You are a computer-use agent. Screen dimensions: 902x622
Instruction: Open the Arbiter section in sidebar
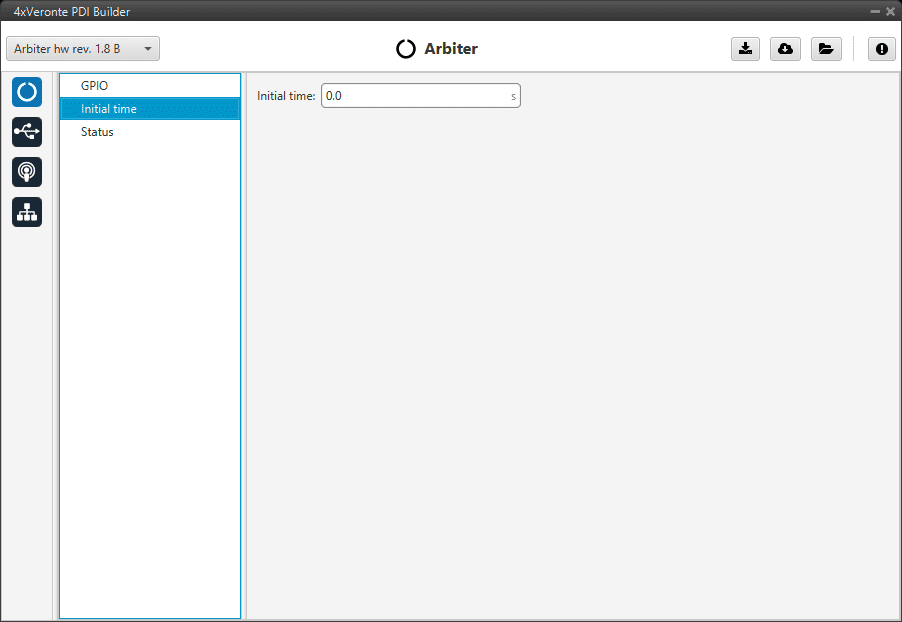[x=27, y=92]
